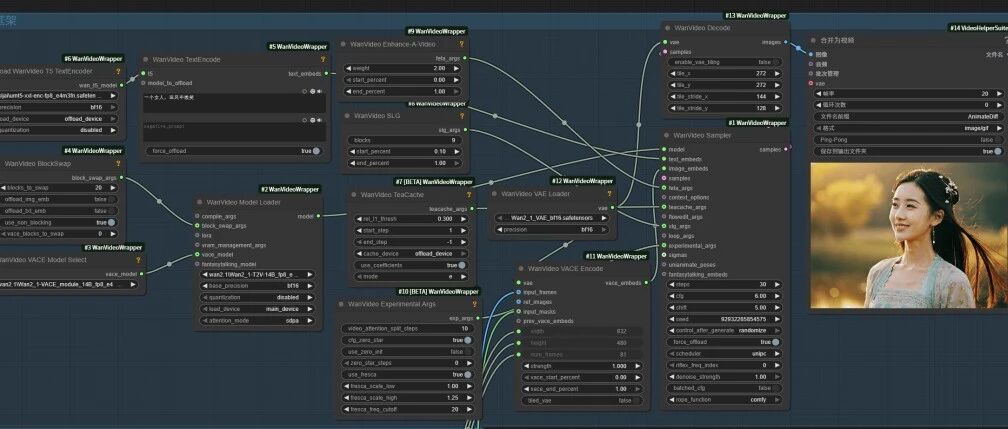Toggle cfg_zero_star in Experimental Args
Screen dimensions: 1008x429
[x=407, y=340]
